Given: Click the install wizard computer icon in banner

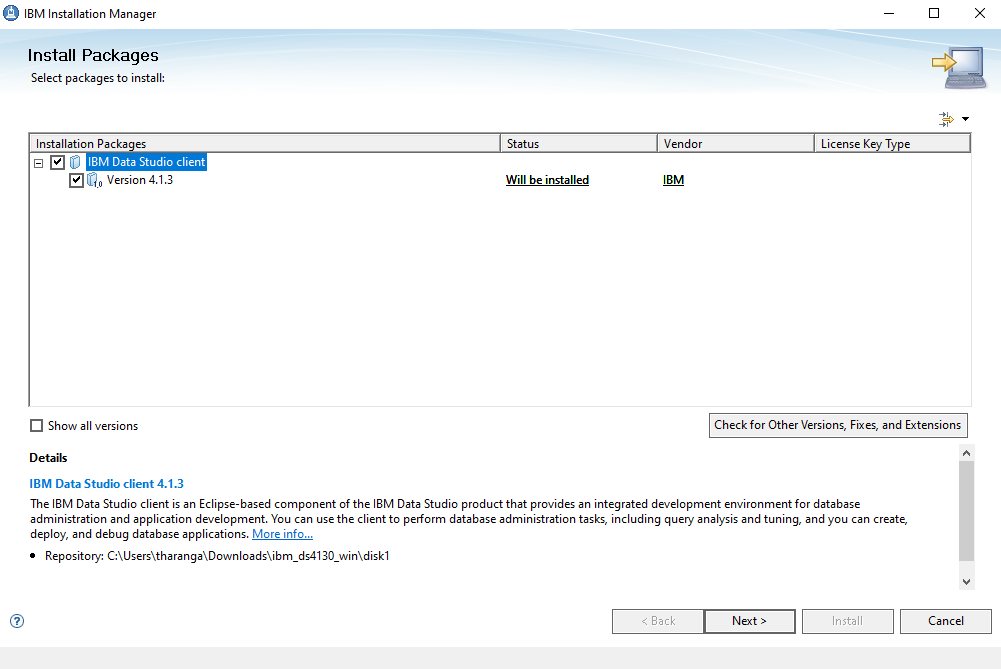Looking at the screenshot, I should tap(958, 67).
